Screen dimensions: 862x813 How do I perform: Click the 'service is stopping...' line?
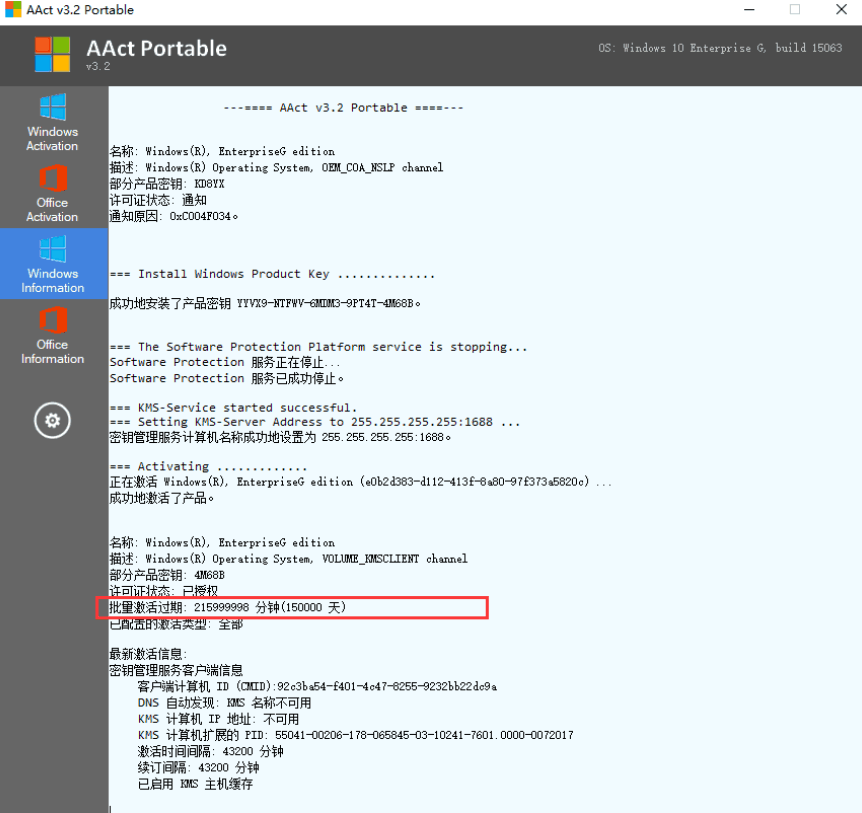pos(318,347)
